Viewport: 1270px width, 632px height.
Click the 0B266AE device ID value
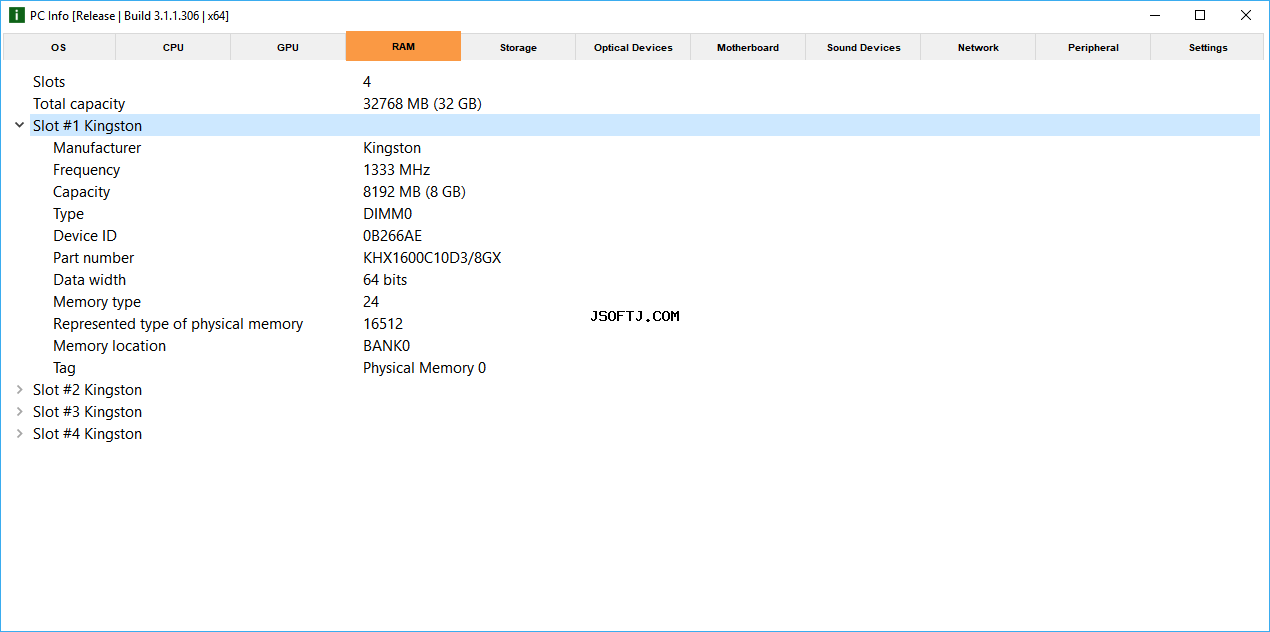click(x=392, y=236)
